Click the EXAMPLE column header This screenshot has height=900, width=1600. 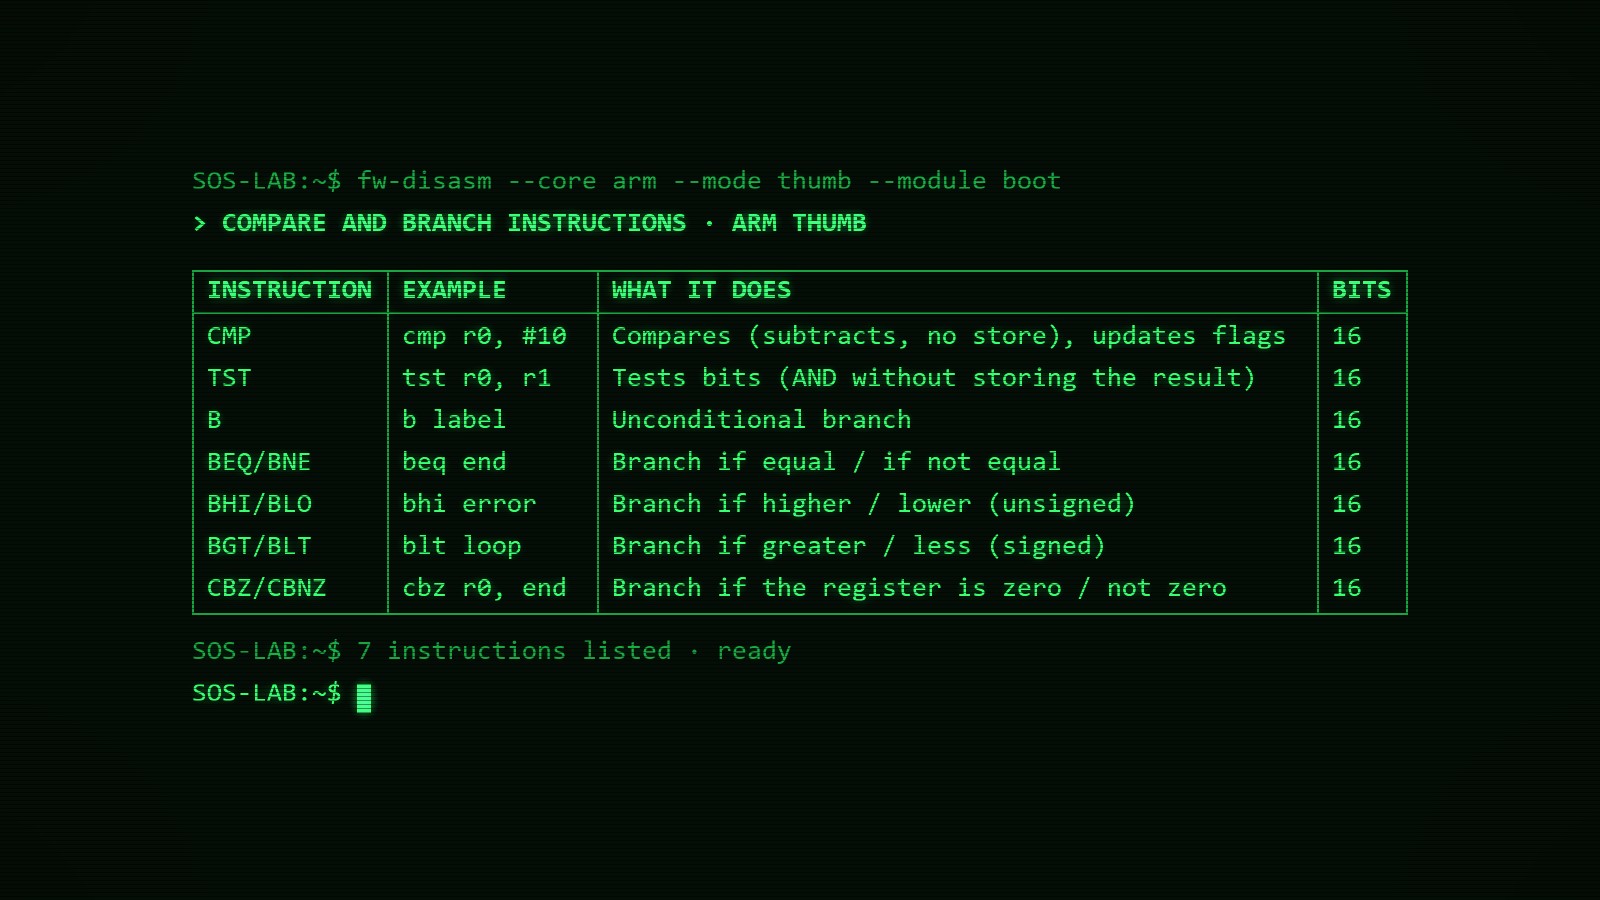click(x=454, y=290)
